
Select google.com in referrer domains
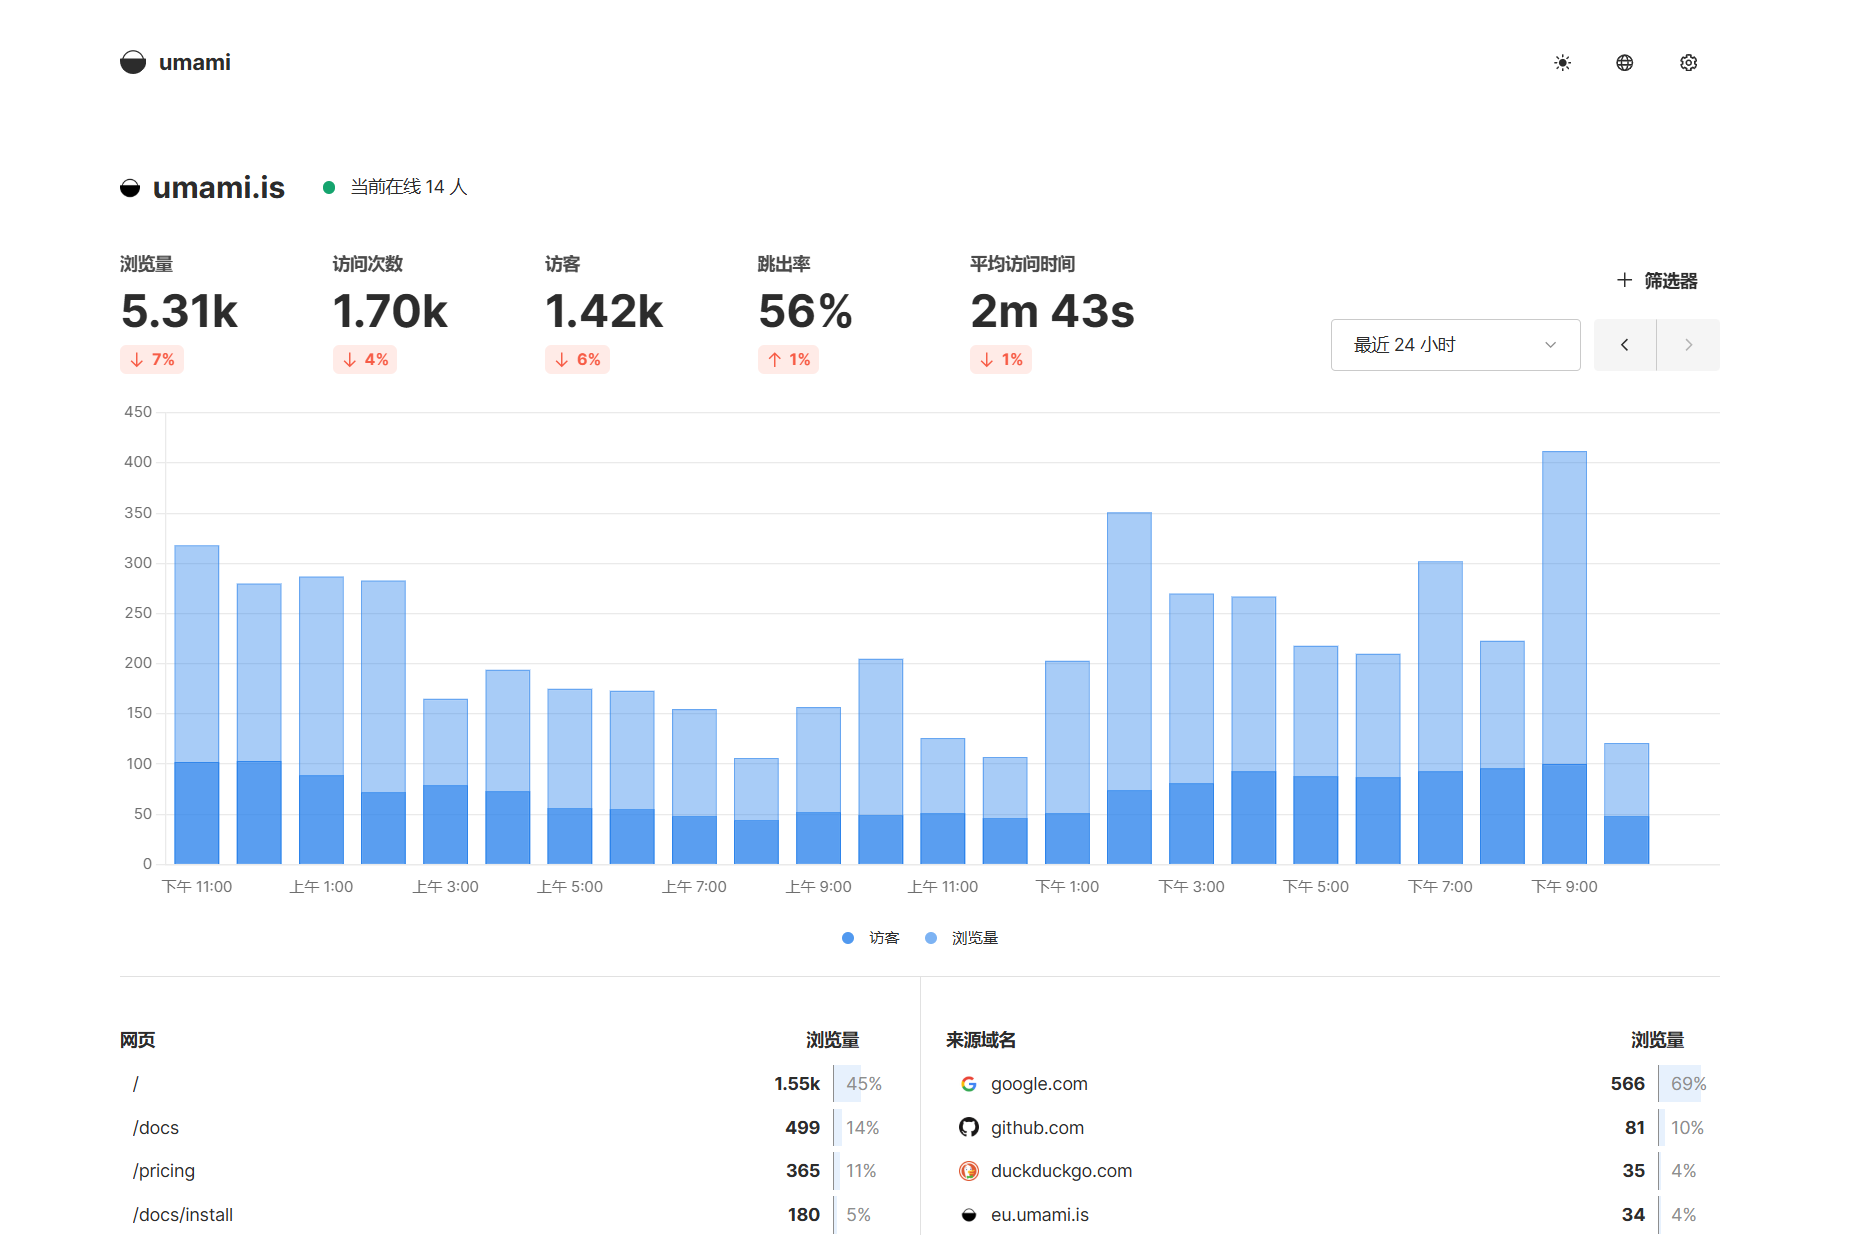(1039, 1084)
